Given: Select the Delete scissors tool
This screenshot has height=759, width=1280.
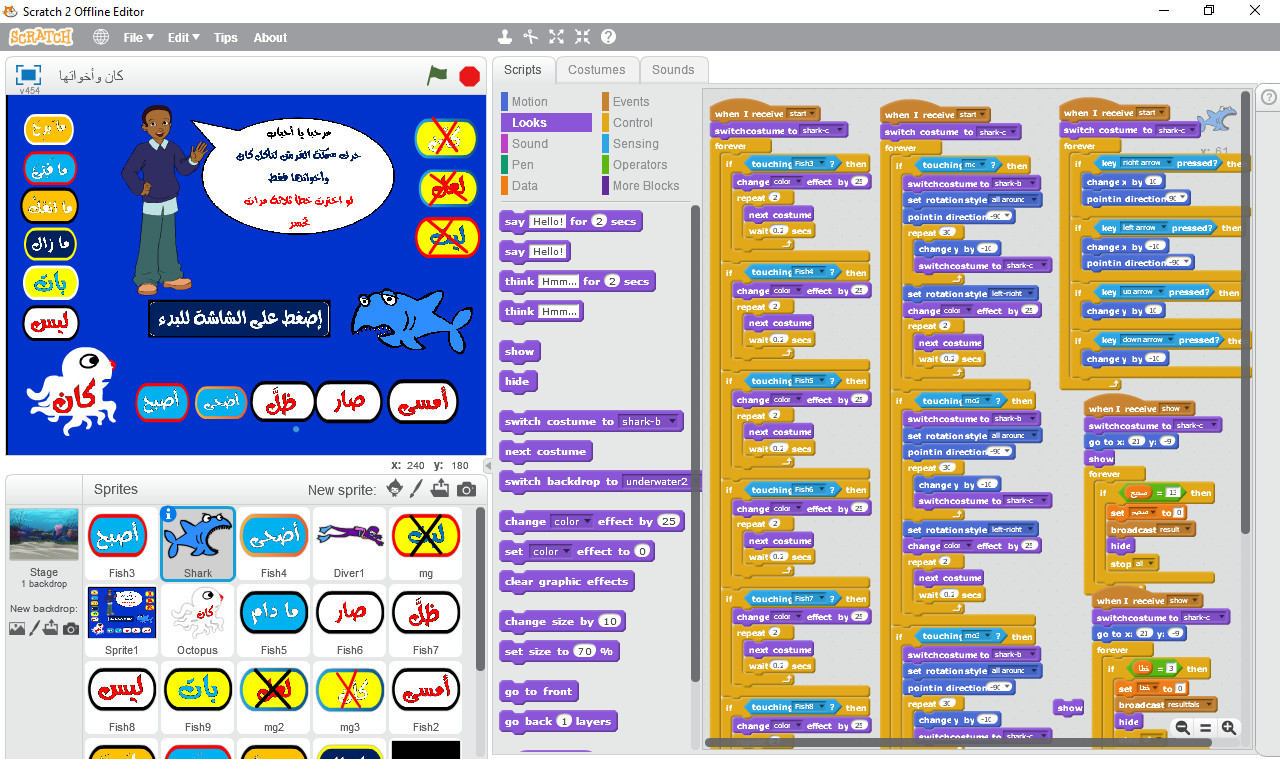Looking at the screenshot, I should pos(531,37).
